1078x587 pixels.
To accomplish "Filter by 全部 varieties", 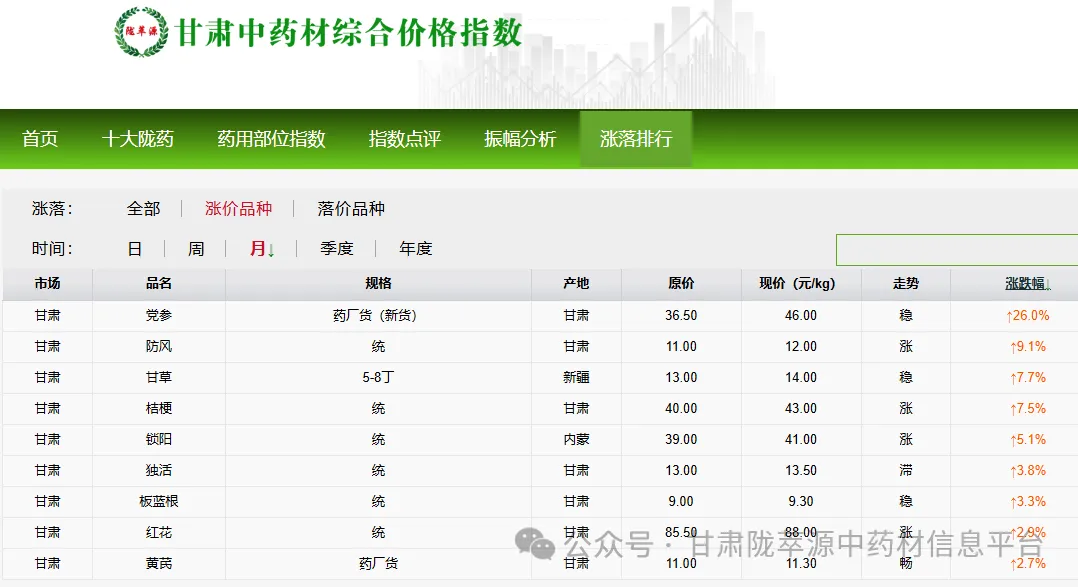I will pyautogui.click(x=143, y=208).
